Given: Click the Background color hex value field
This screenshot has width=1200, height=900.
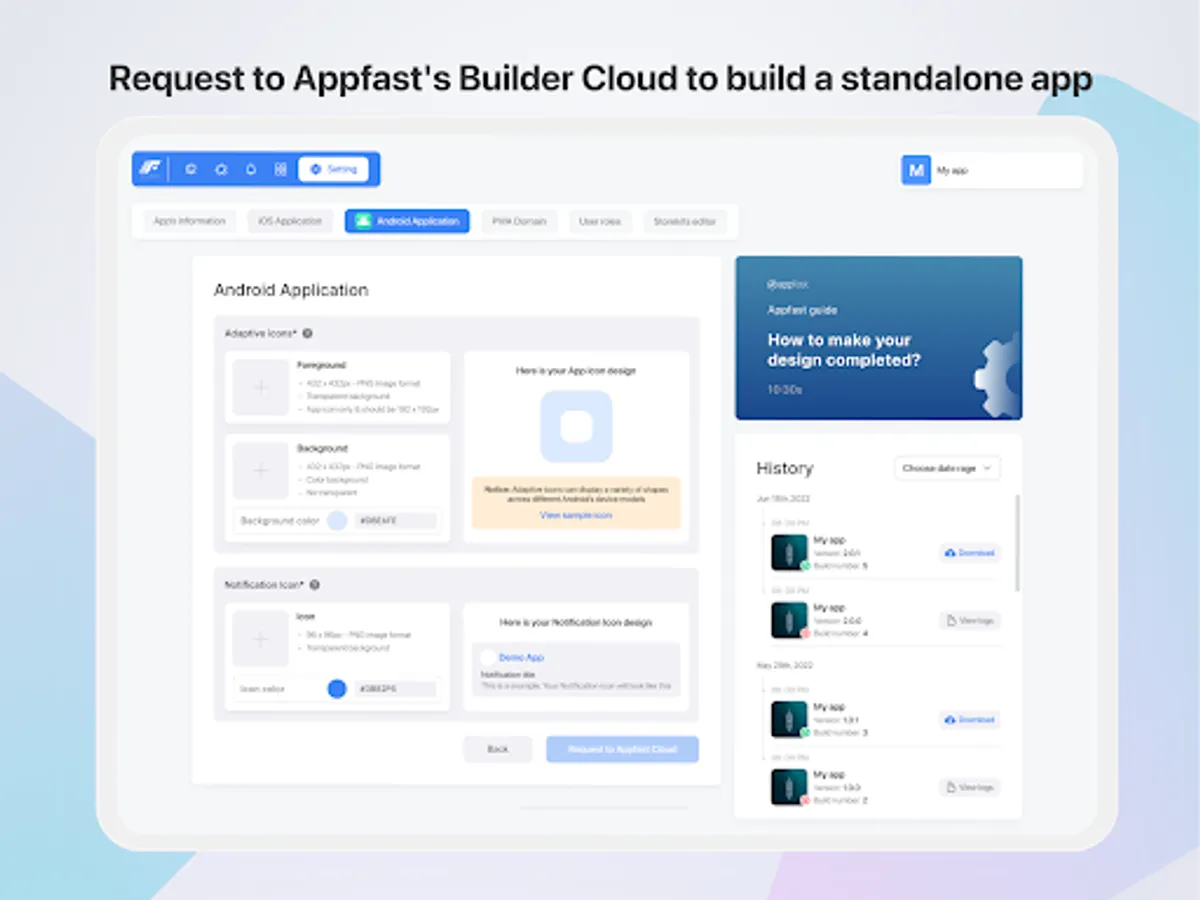Looking at the screenshot, I should [x=395, y=521].
